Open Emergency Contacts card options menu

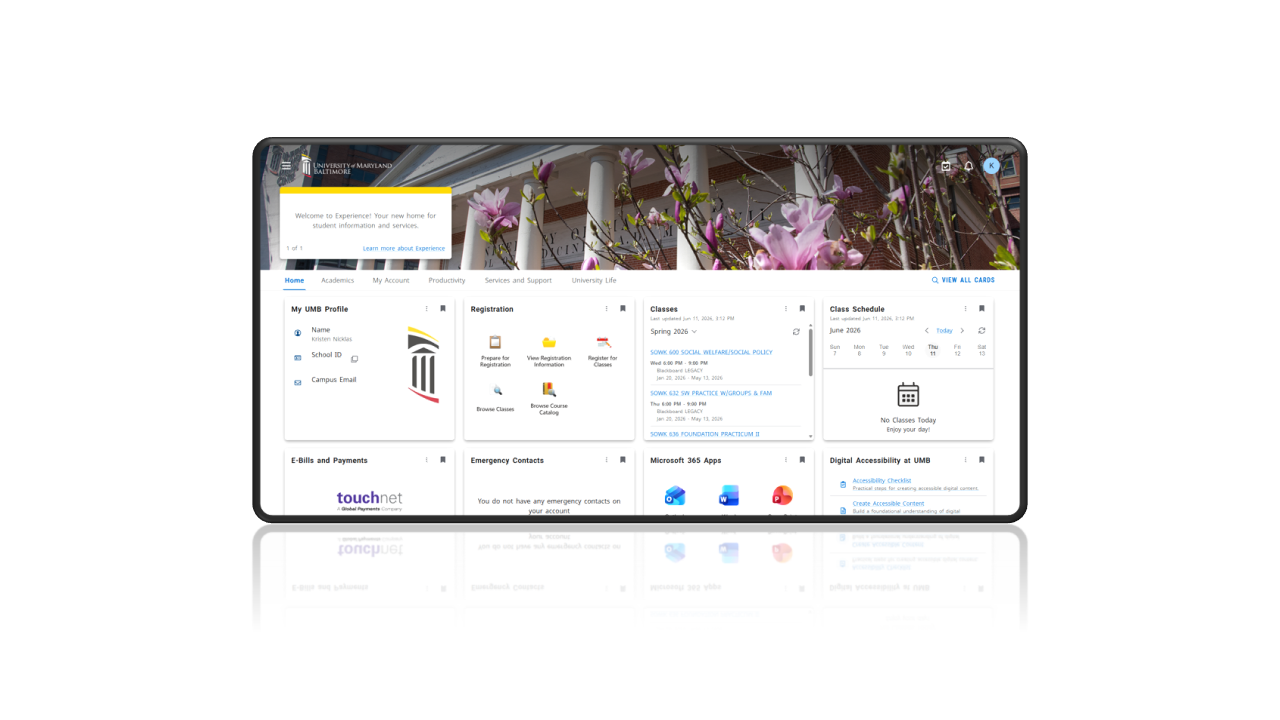tap(606, 460)
